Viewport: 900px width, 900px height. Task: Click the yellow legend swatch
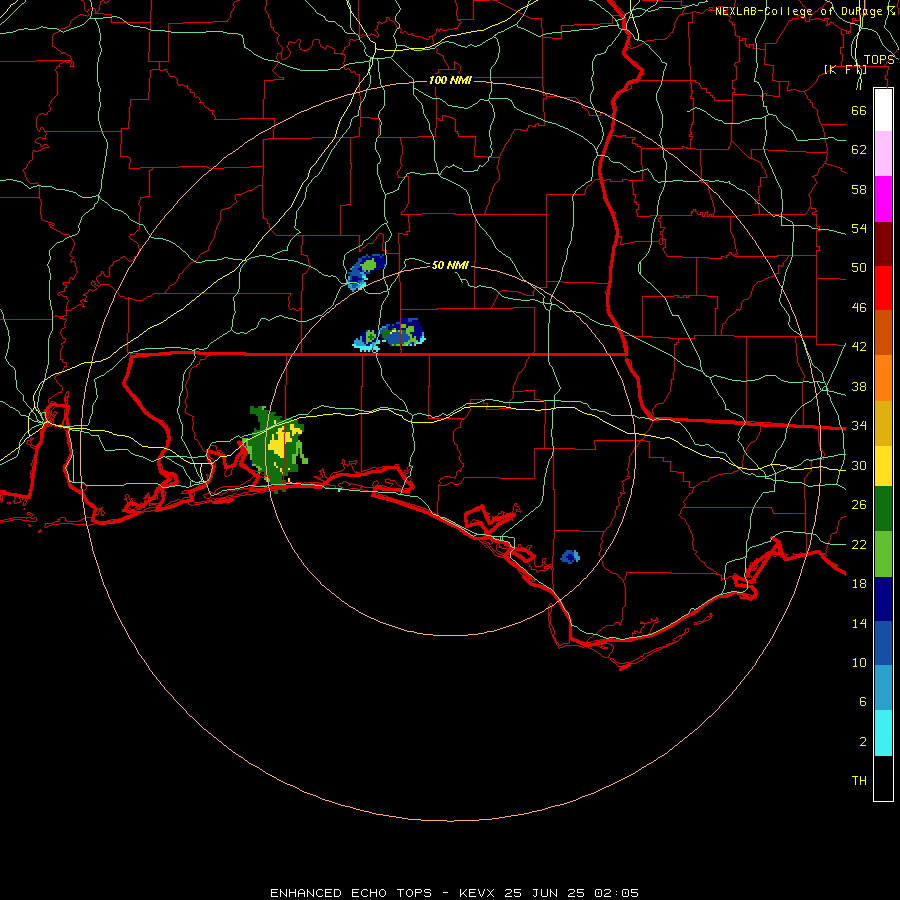[x=883, y=466]
